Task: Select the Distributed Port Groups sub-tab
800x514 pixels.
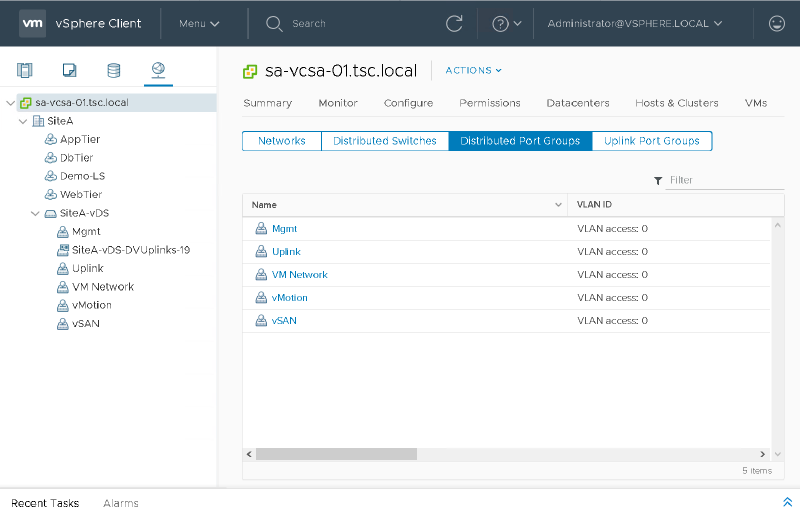Action: (x=520, y=141)
